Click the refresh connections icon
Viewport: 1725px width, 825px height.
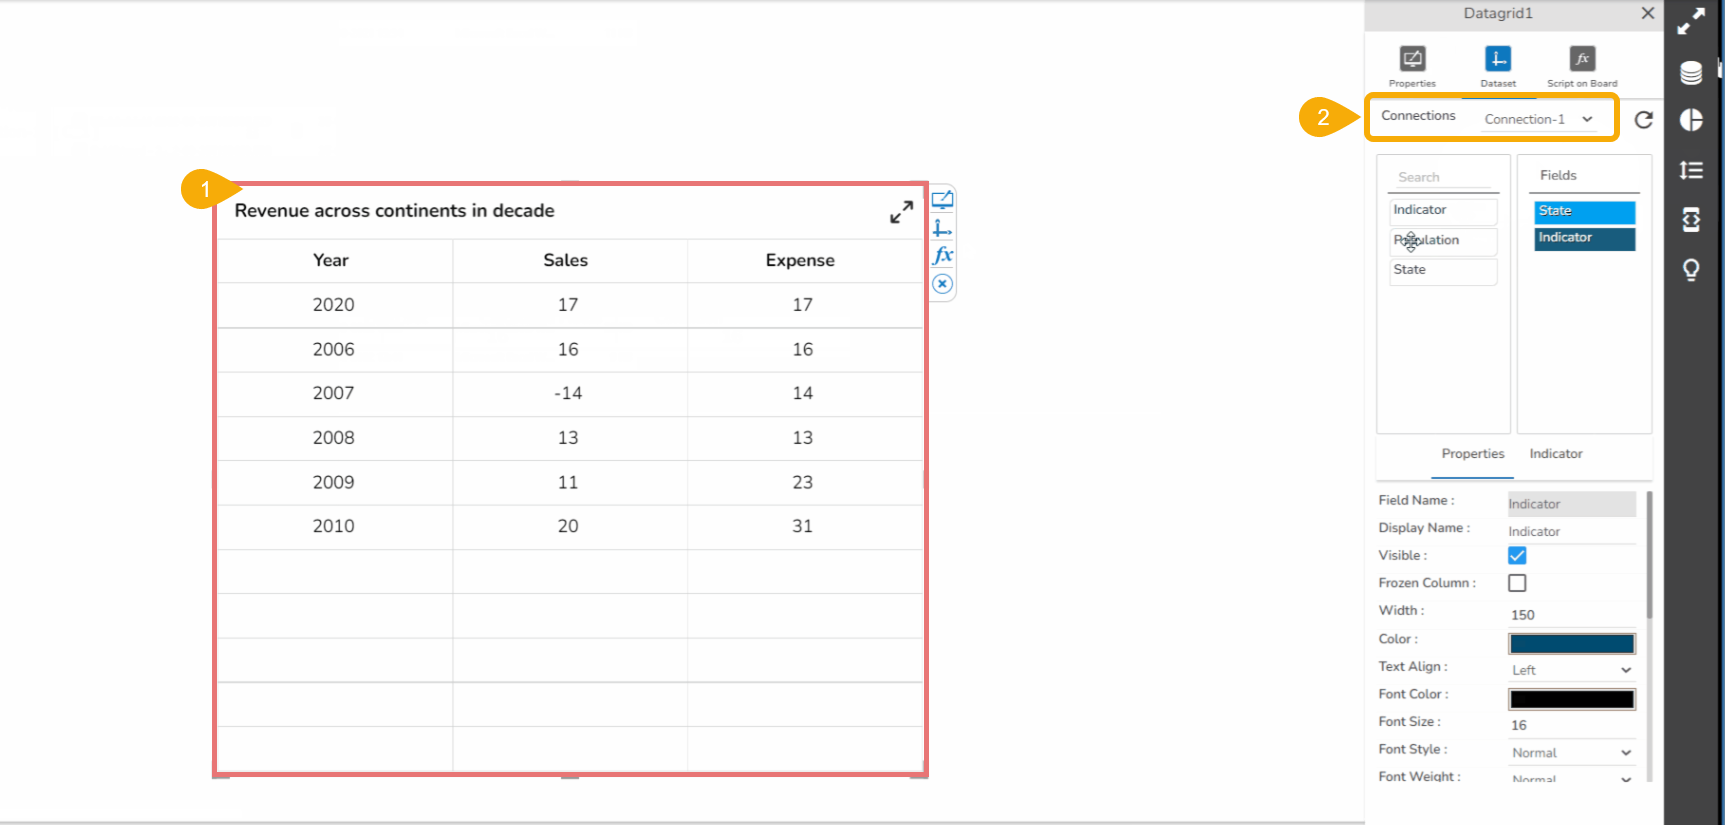(x=1643, y=120)
